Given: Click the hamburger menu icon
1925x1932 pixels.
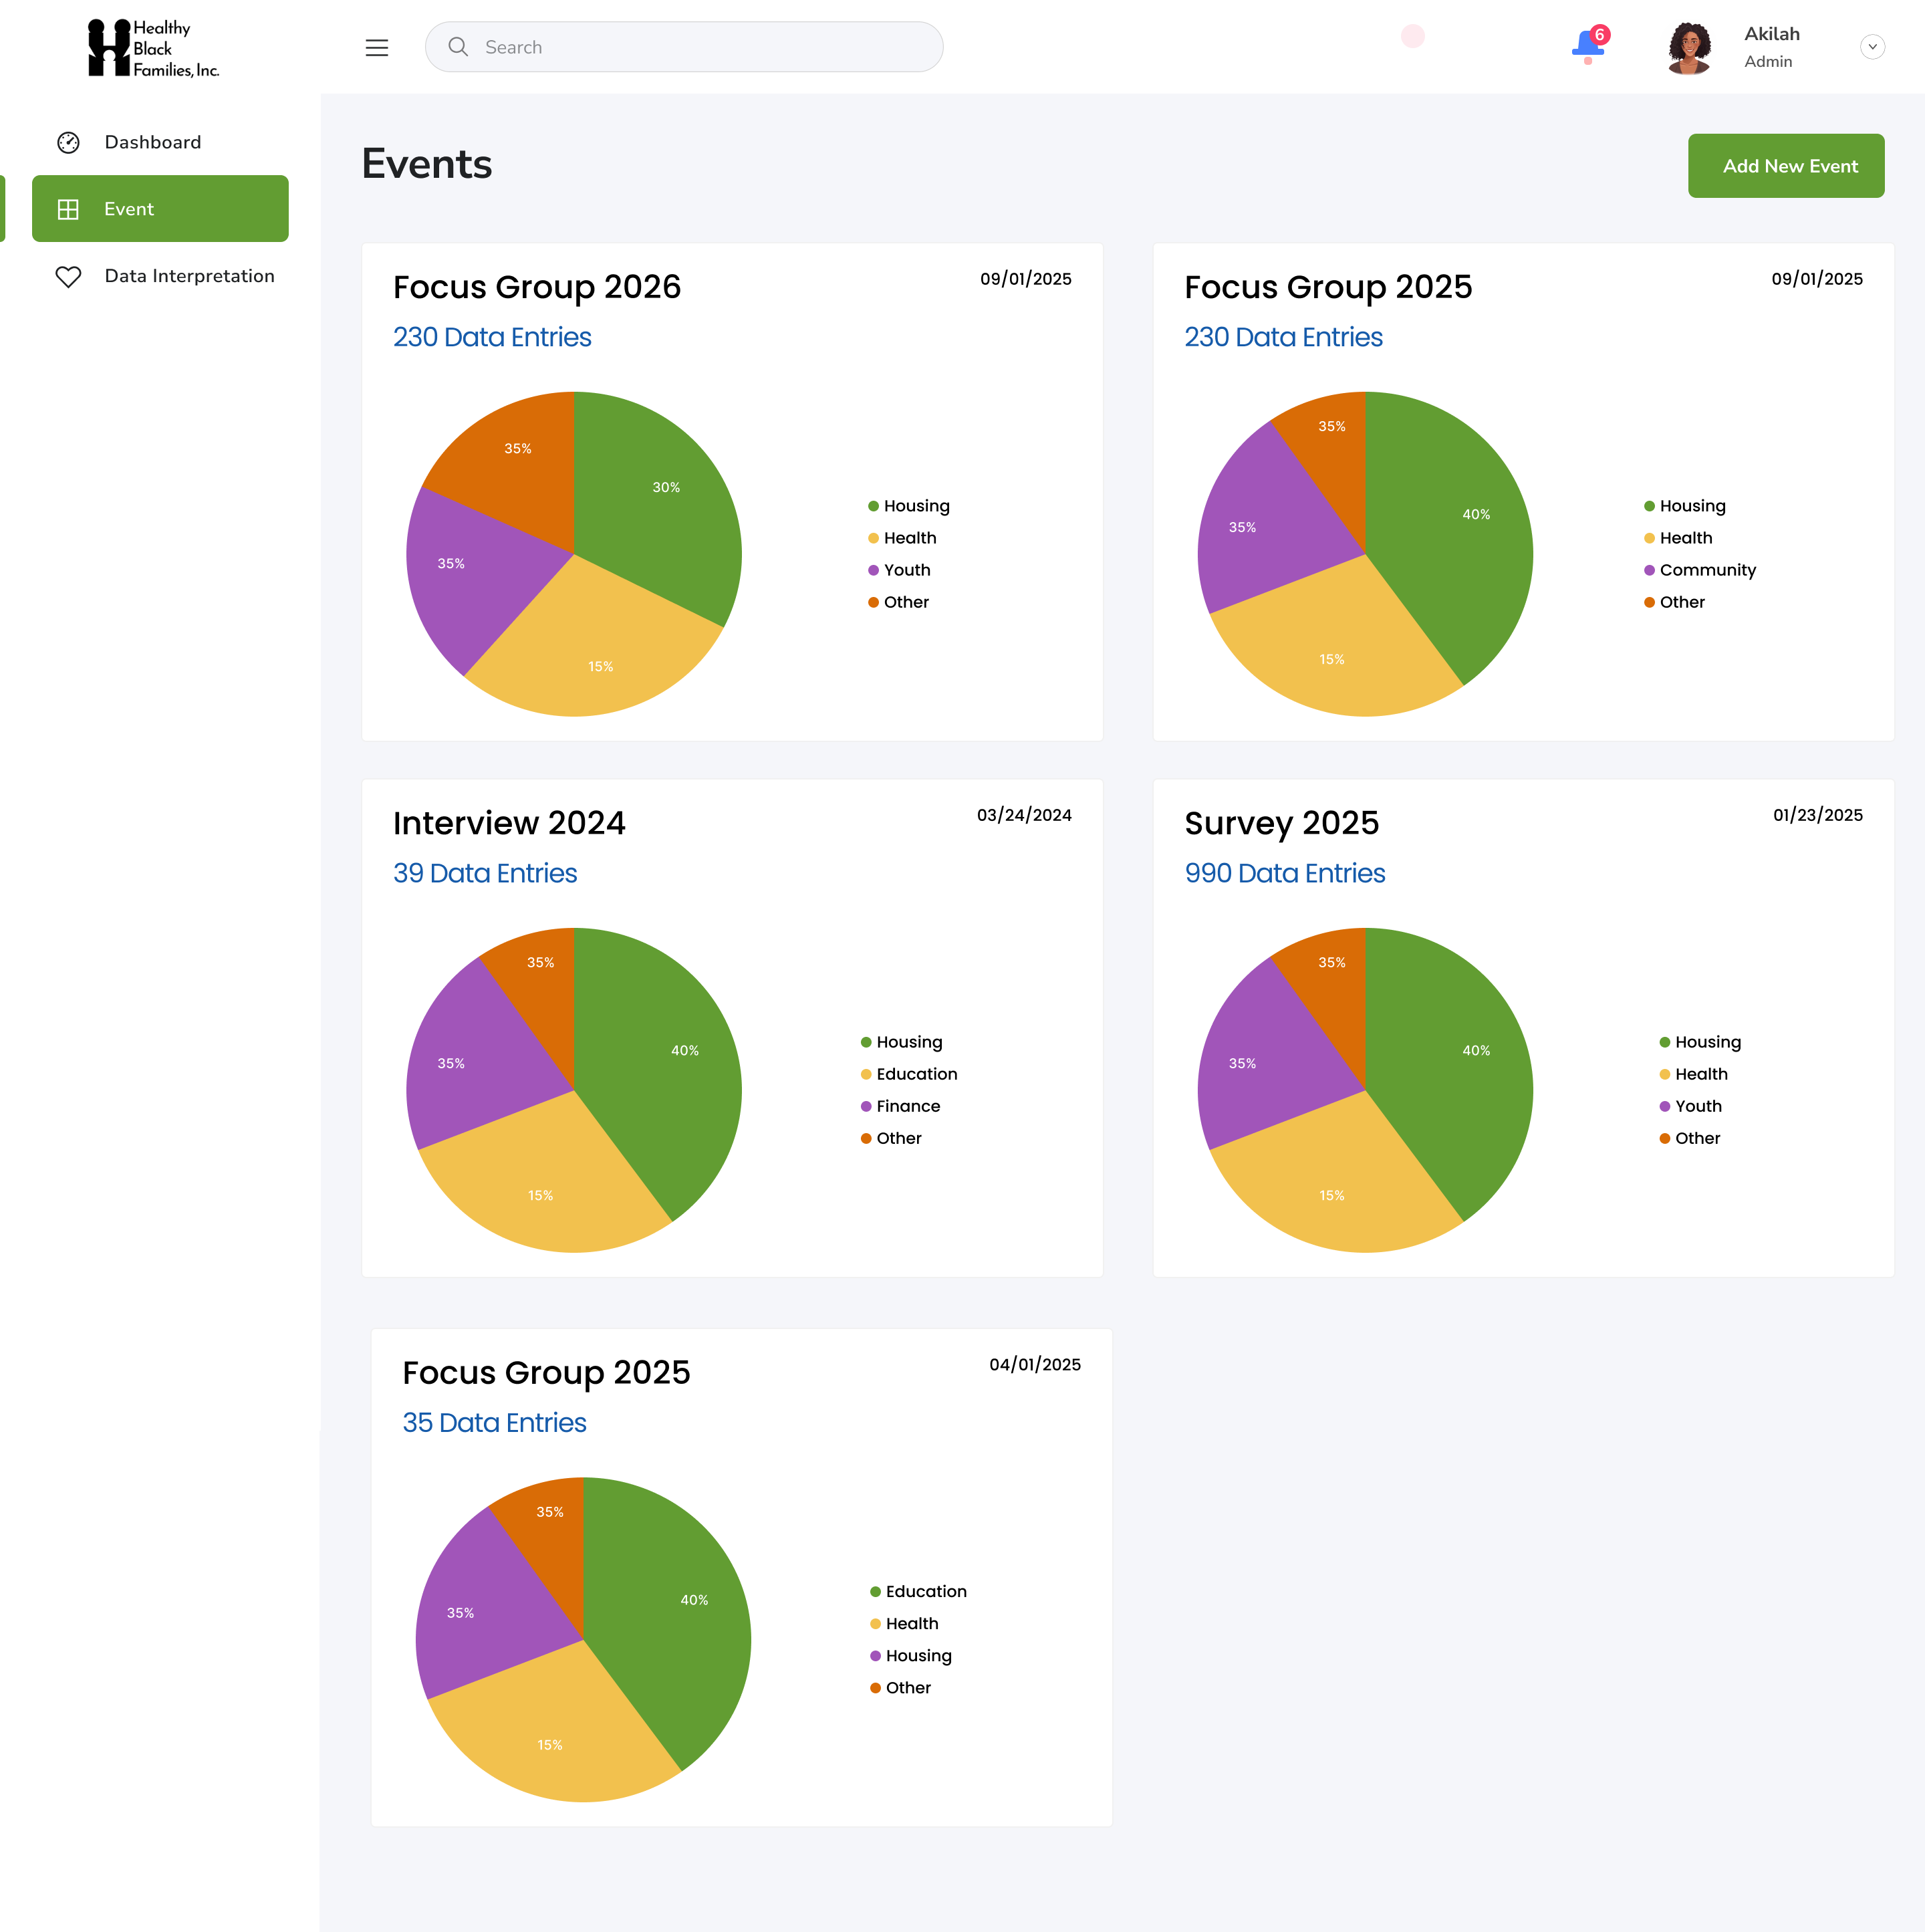Looking at the screenshot, I should [376, 47].
